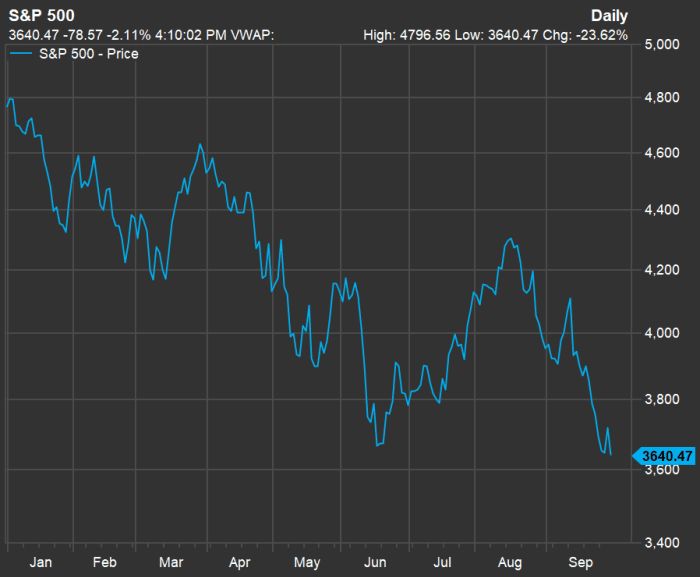
Task: Click the 4,400 y-axis label
Action: (662, 209)
